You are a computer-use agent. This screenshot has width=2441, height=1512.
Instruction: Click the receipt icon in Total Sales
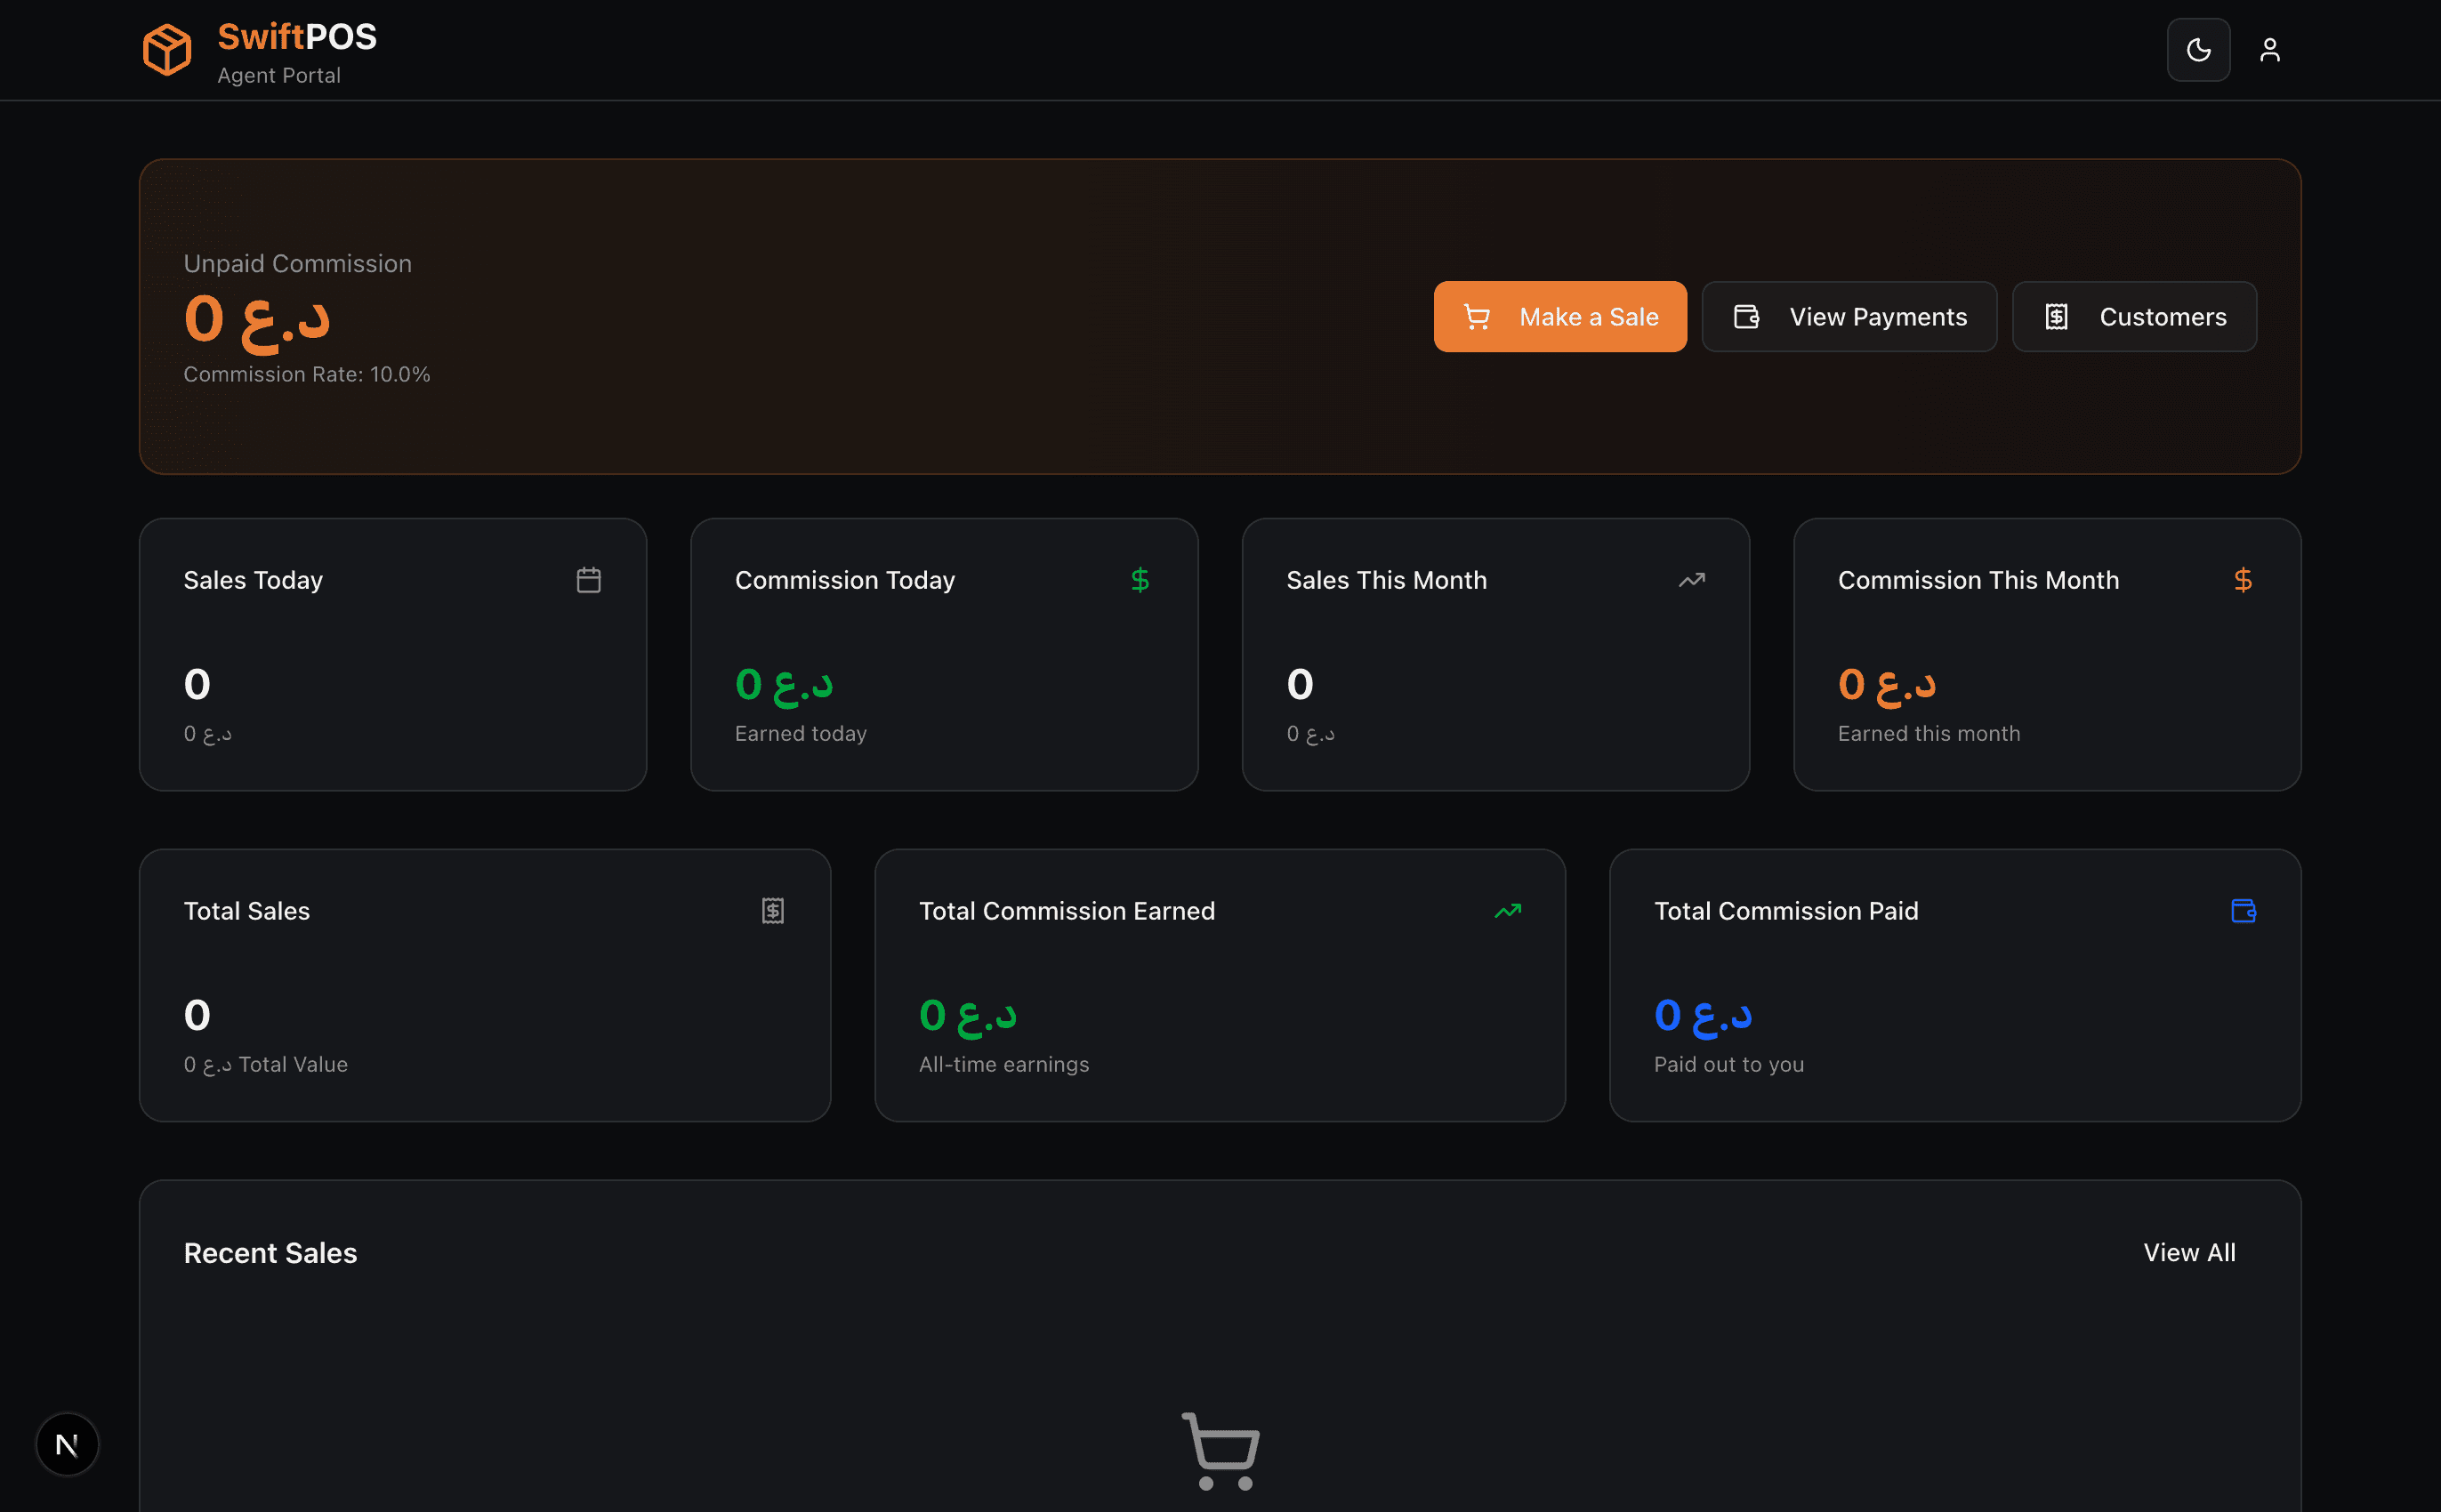[772, 911]
